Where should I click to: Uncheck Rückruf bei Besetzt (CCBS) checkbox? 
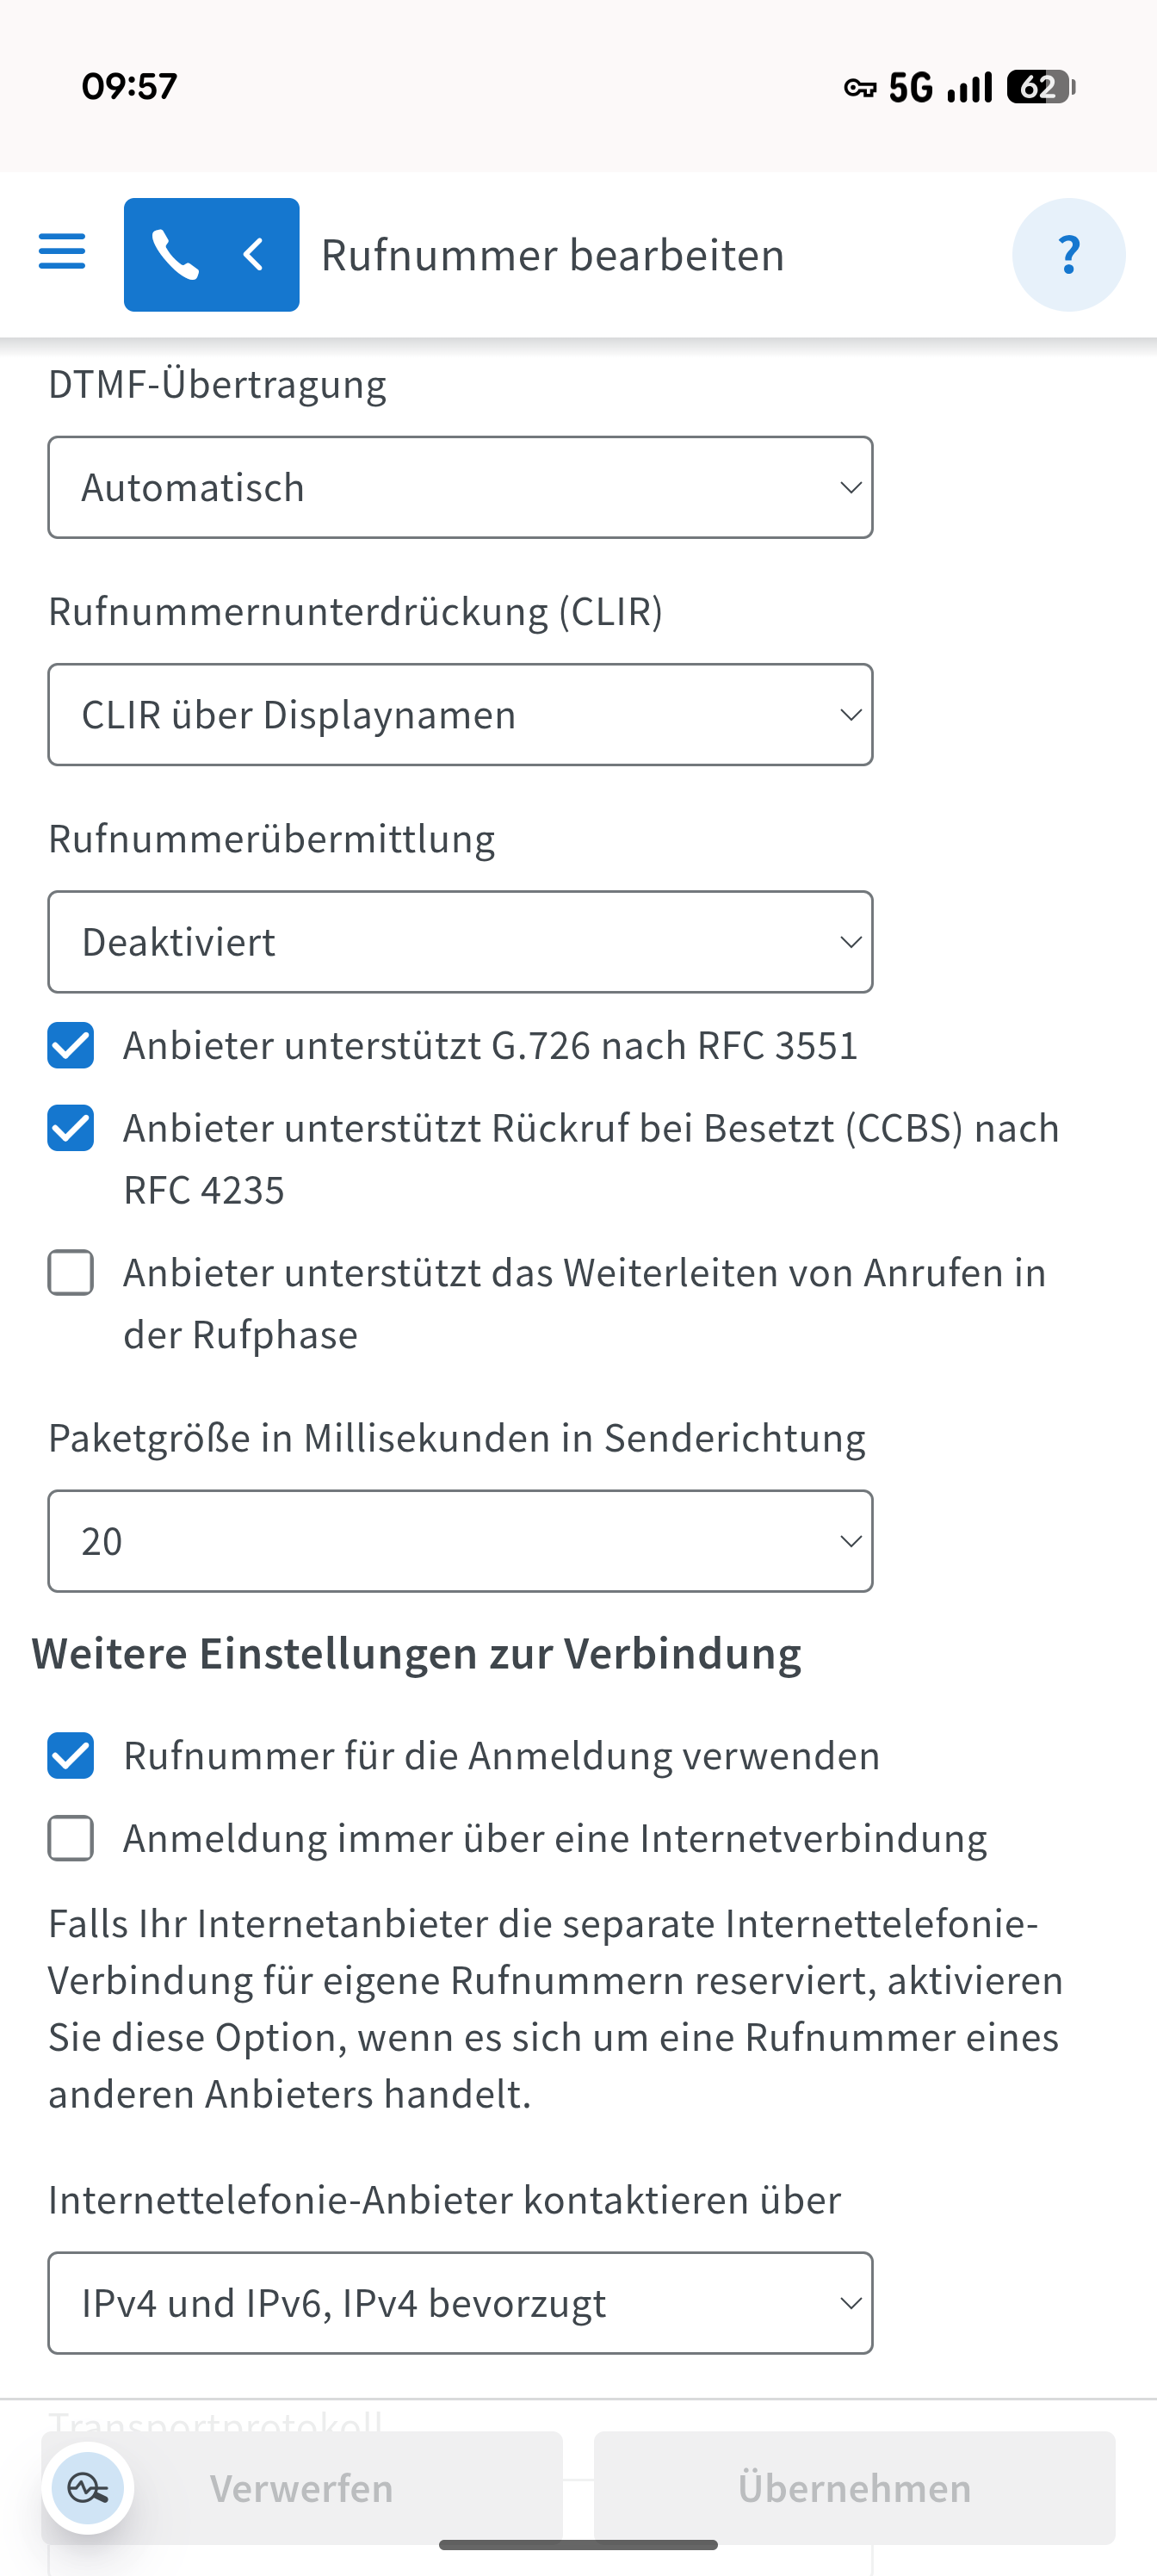pyautogui.click(x=71, y=1128)
